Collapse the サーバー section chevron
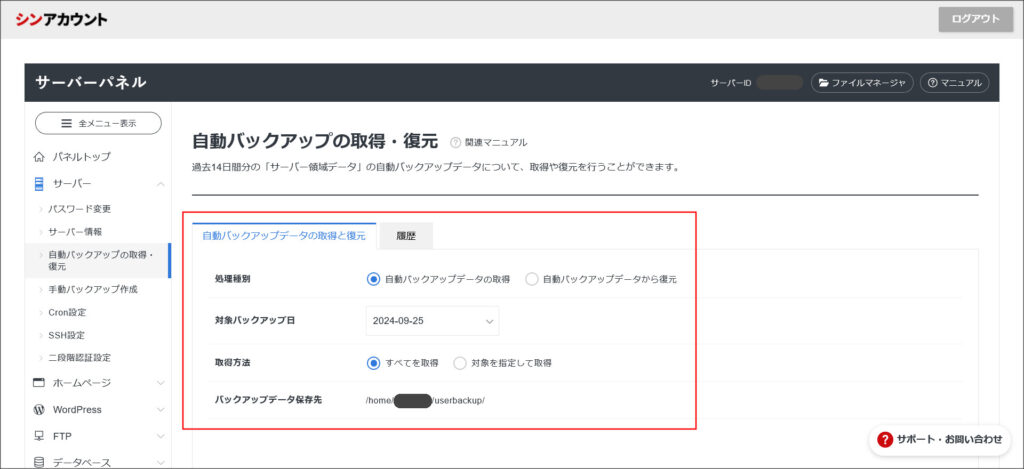Screen dimensions: 1024x469 coord(161,184)
